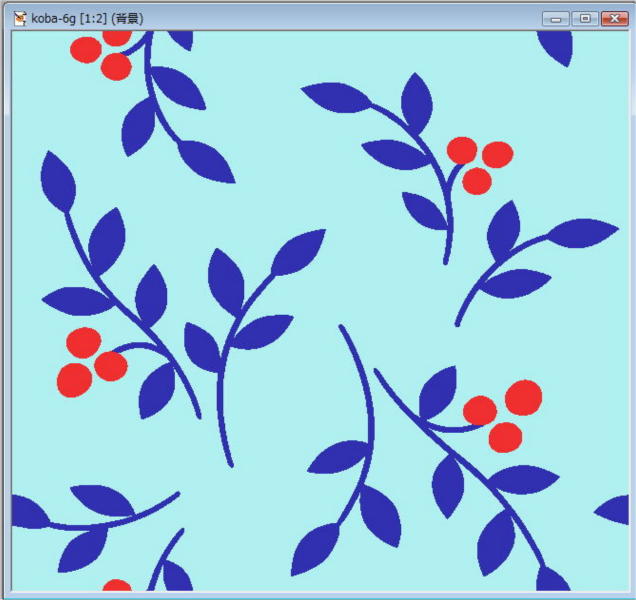Close the koba-6g image window
Image resolution: width=636 pixels, height=600 pixels.
click(x=612, y=18)
